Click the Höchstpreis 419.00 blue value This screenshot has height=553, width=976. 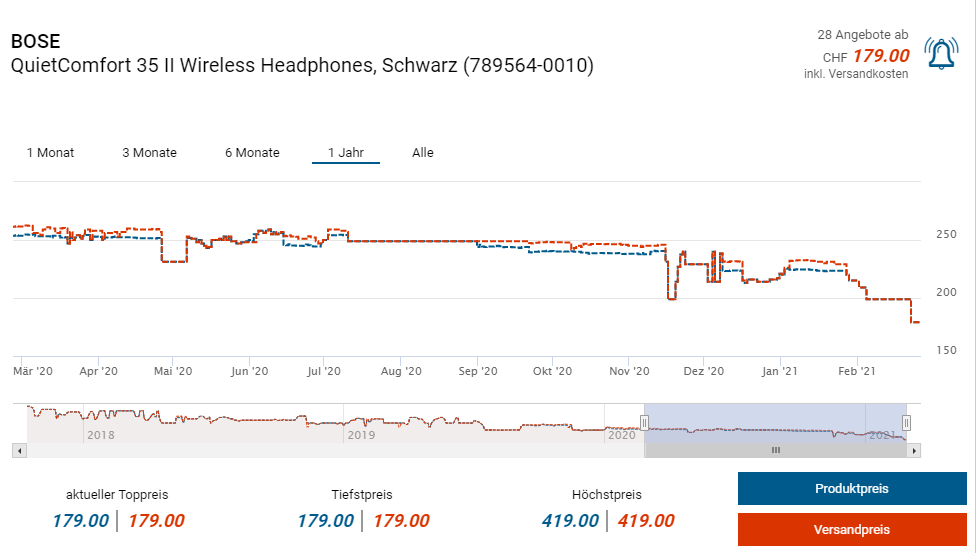570,520
